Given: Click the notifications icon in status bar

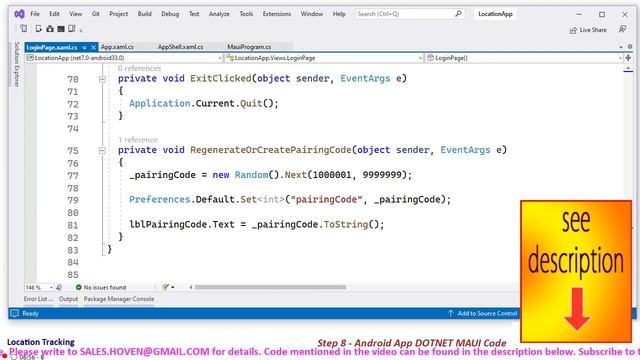Looking at the screenshot, I should click(x=15, y=313).
